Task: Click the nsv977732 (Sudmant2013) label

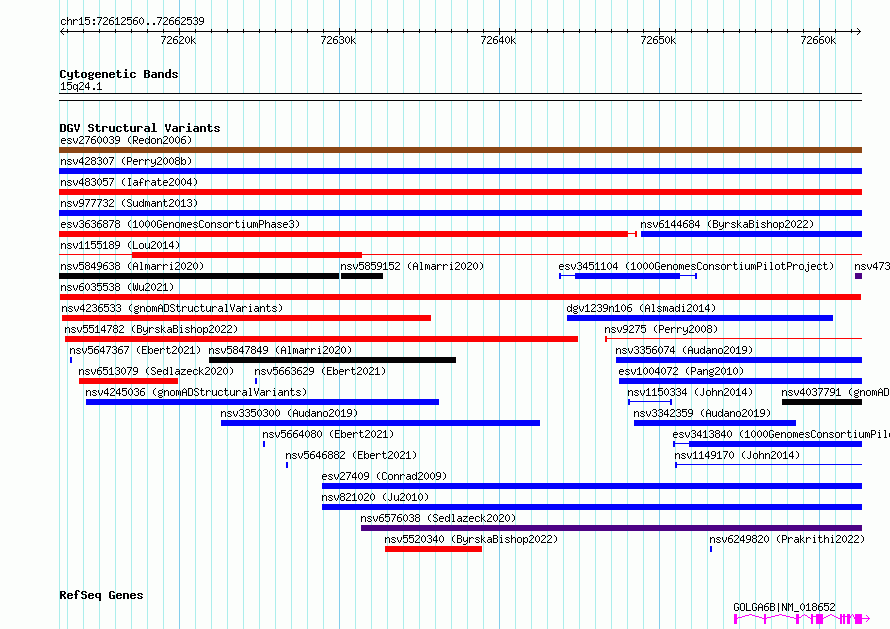Action: click(129, 203)
